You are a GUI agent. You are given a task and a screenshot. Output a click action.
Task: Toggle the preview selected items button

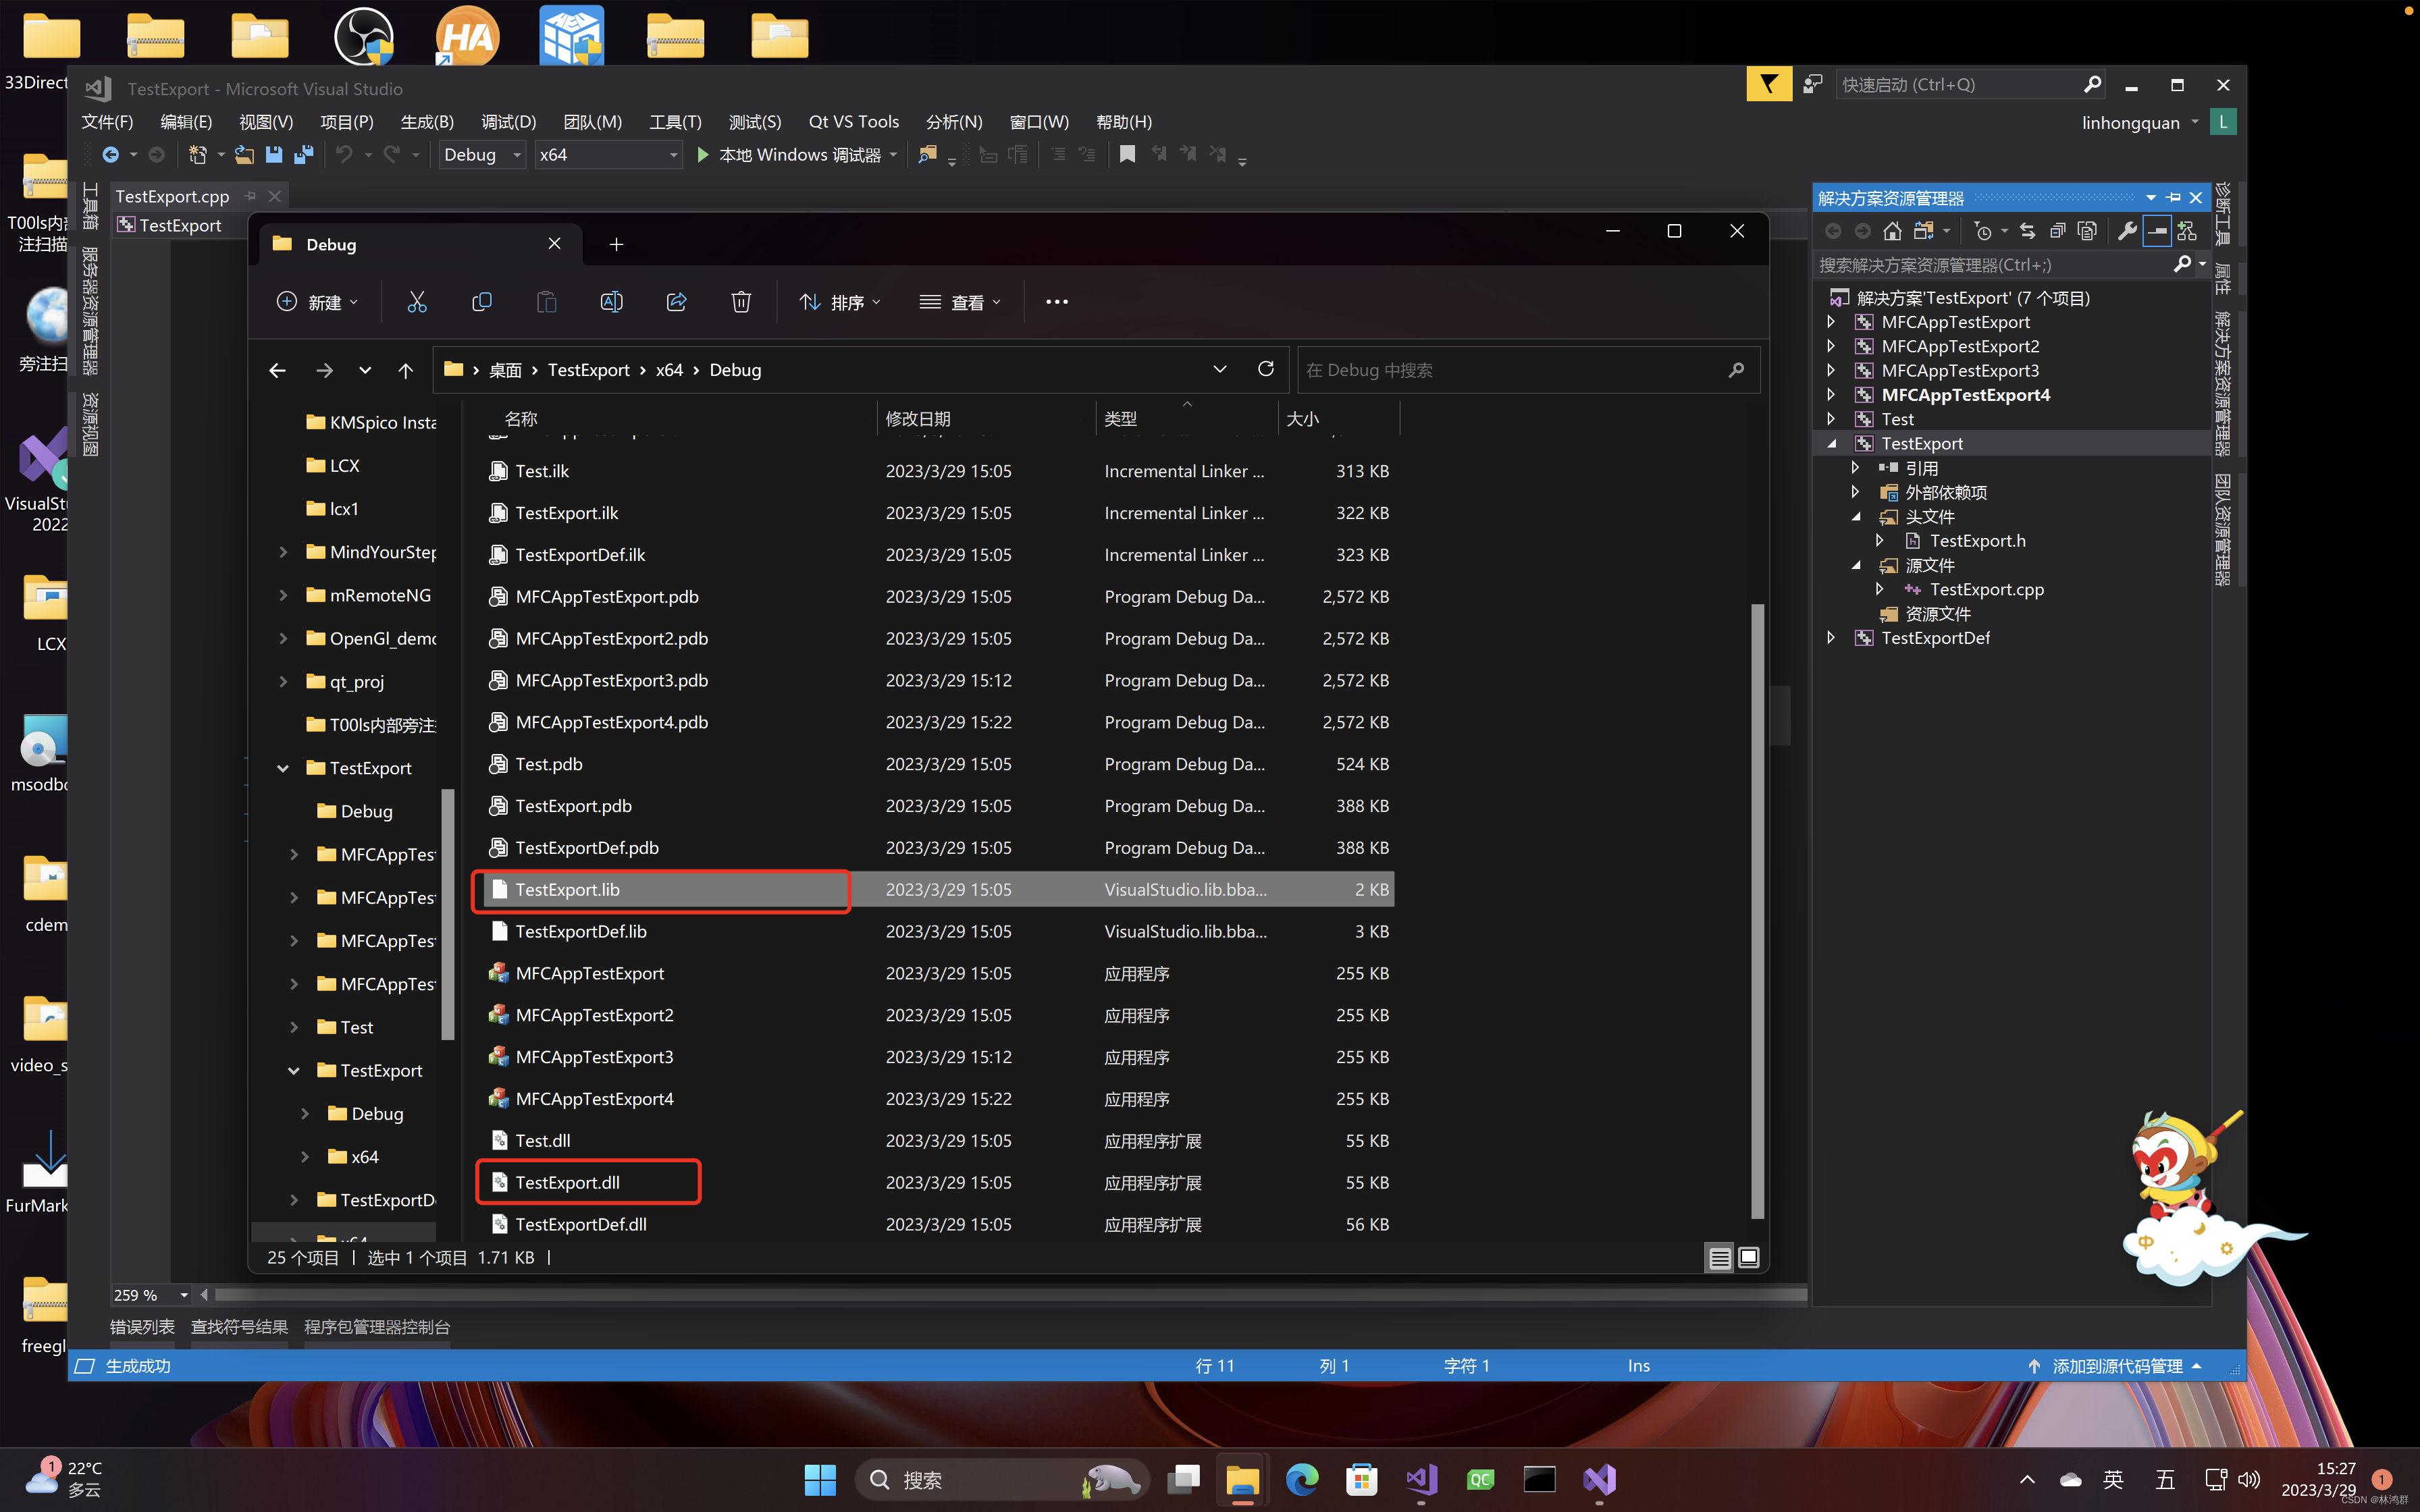point(2157,231)
